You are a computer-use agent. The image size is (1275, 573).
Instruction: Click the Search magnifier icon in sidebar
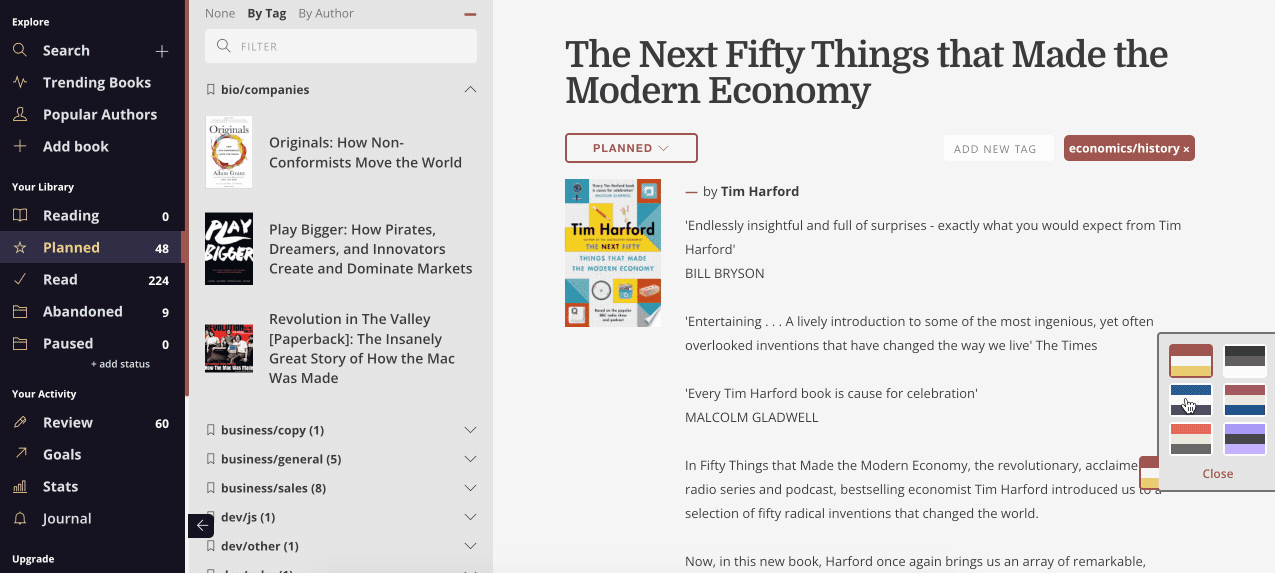click(x=20, y=50)
